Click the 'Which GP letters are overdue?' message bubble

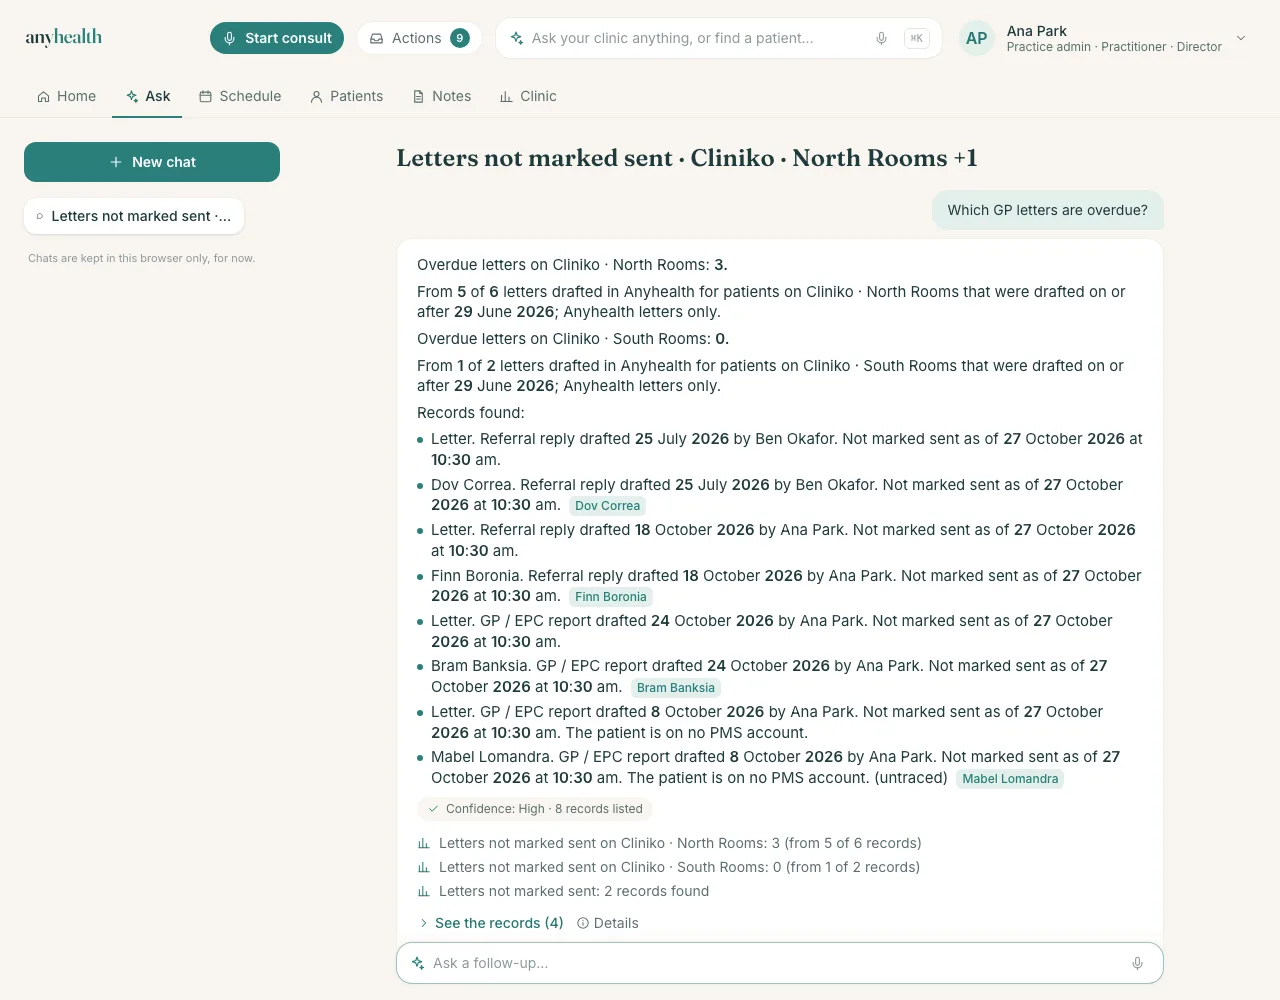pos(1048,210)
